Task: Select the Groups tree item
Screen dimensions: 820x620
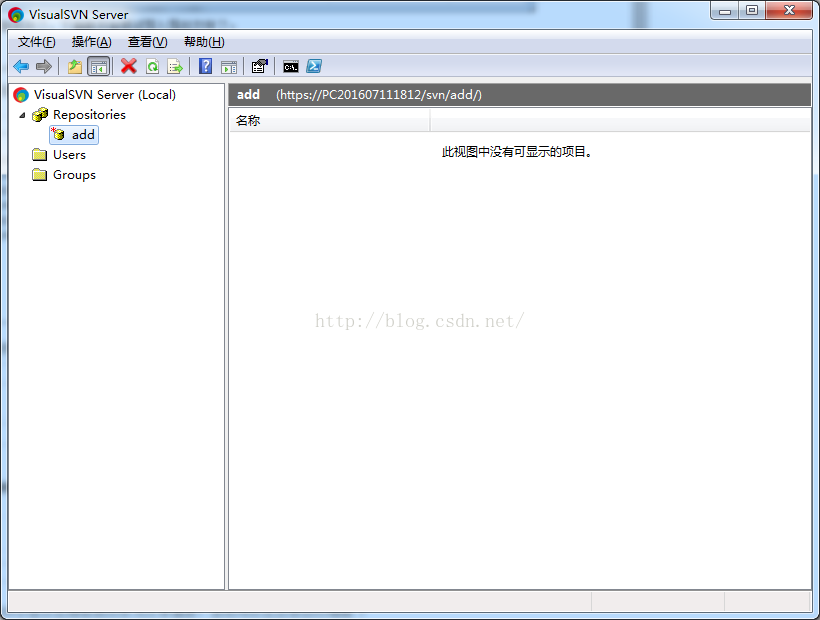Action: (74, 175)
